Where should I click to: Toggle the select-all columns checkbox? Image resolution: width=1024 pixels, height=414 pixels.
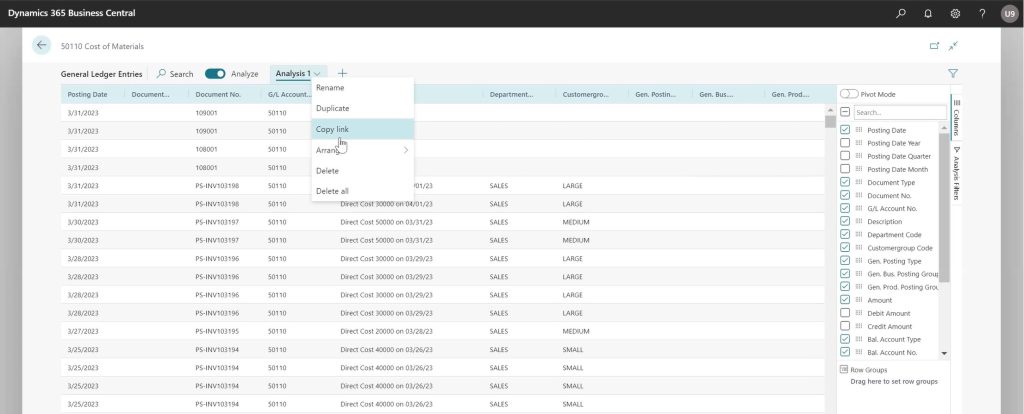point(845,112)
